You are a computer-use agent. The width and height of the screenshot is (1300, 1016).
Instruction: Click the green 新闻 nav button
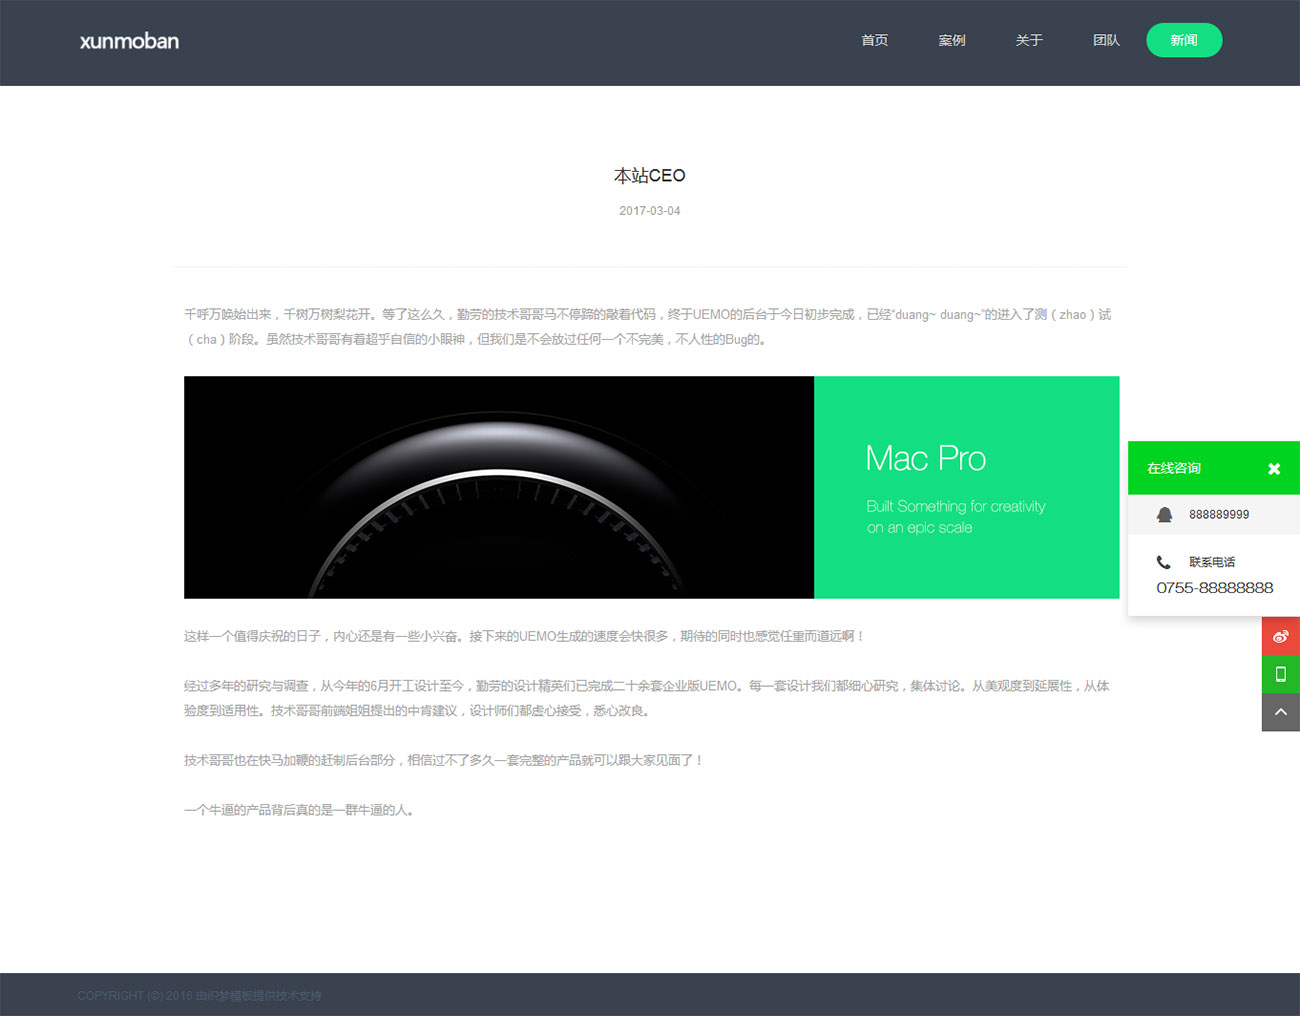click(1183, 40)
